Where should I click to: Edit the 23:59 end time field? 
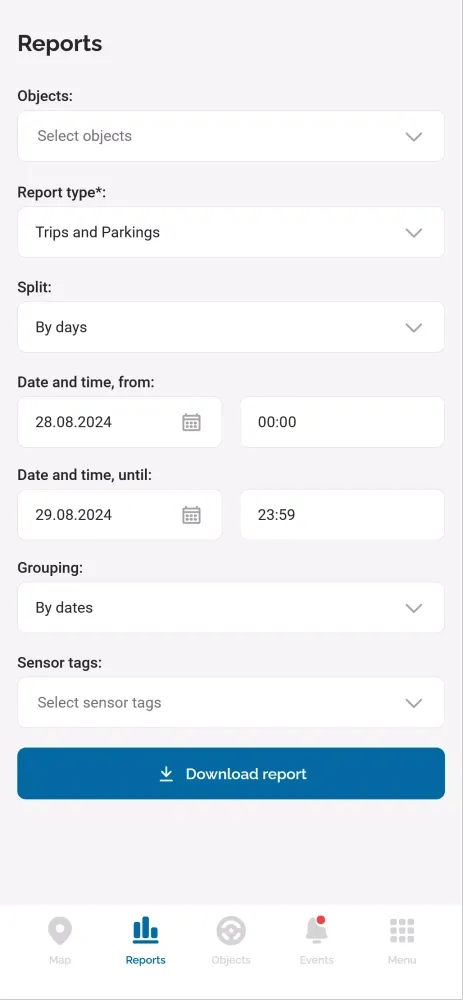point(342,515)
